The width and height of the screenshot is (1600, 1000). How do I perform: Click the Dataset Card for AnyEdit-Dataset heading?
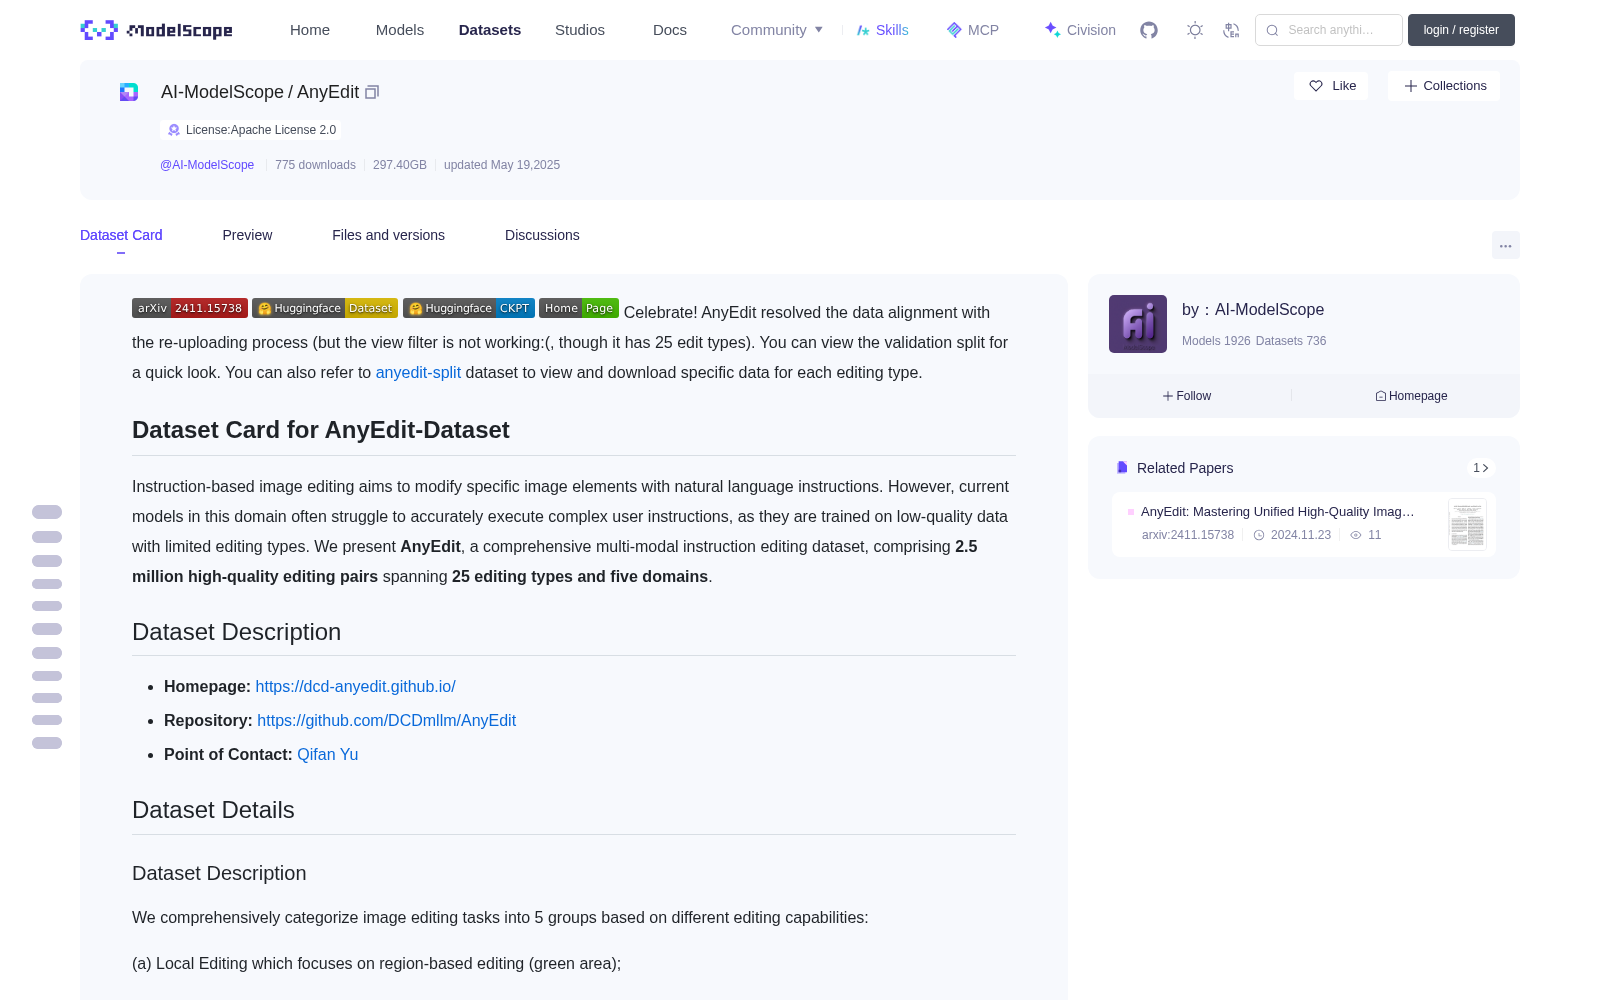point(321,430)
